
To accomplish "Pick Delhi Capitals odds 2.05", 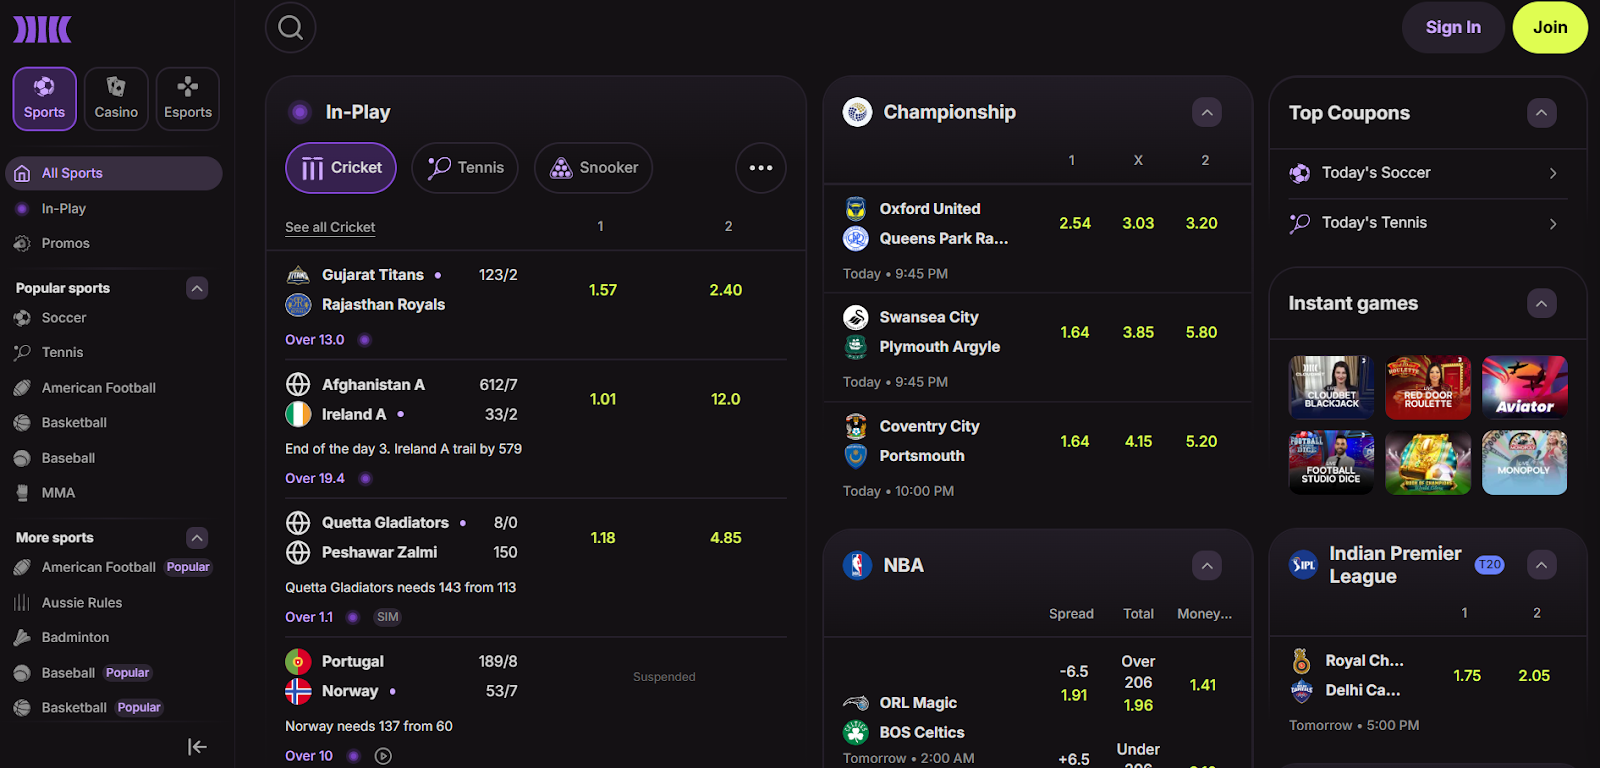I will pyautogui.click(x=1534, y=676).
